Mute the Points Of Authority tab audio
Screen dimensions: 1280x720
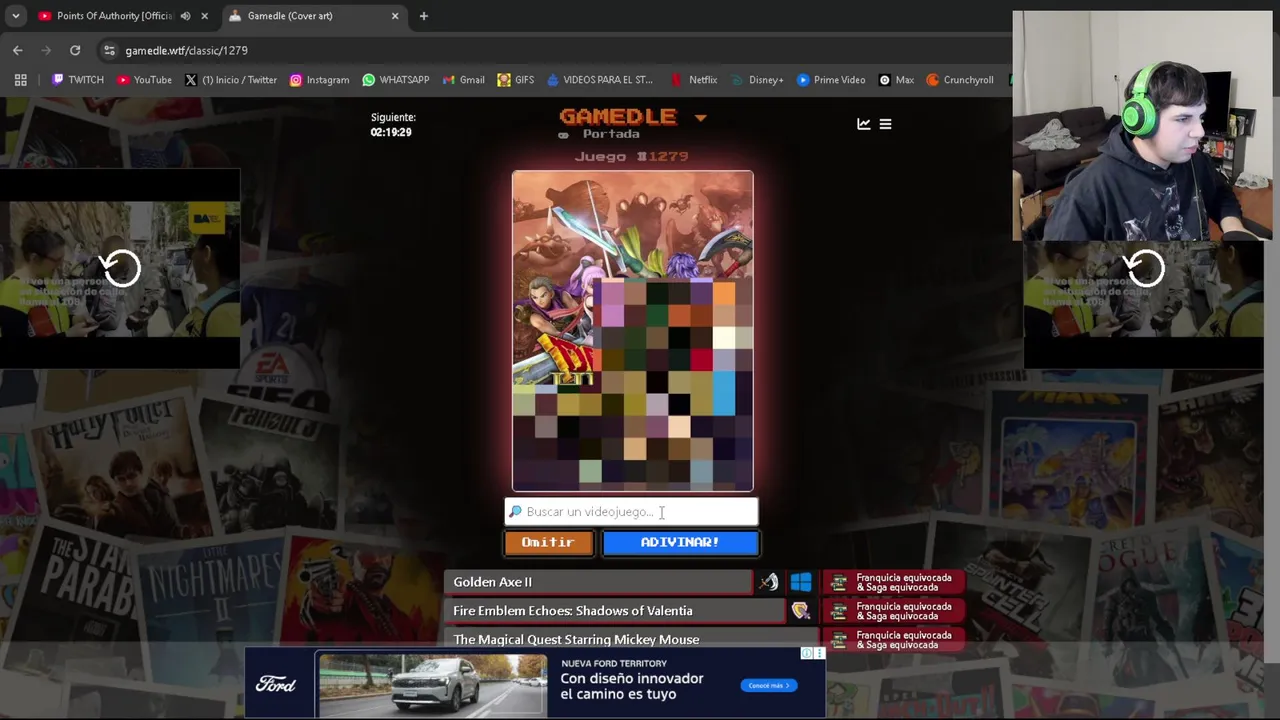tap(185, 16)
